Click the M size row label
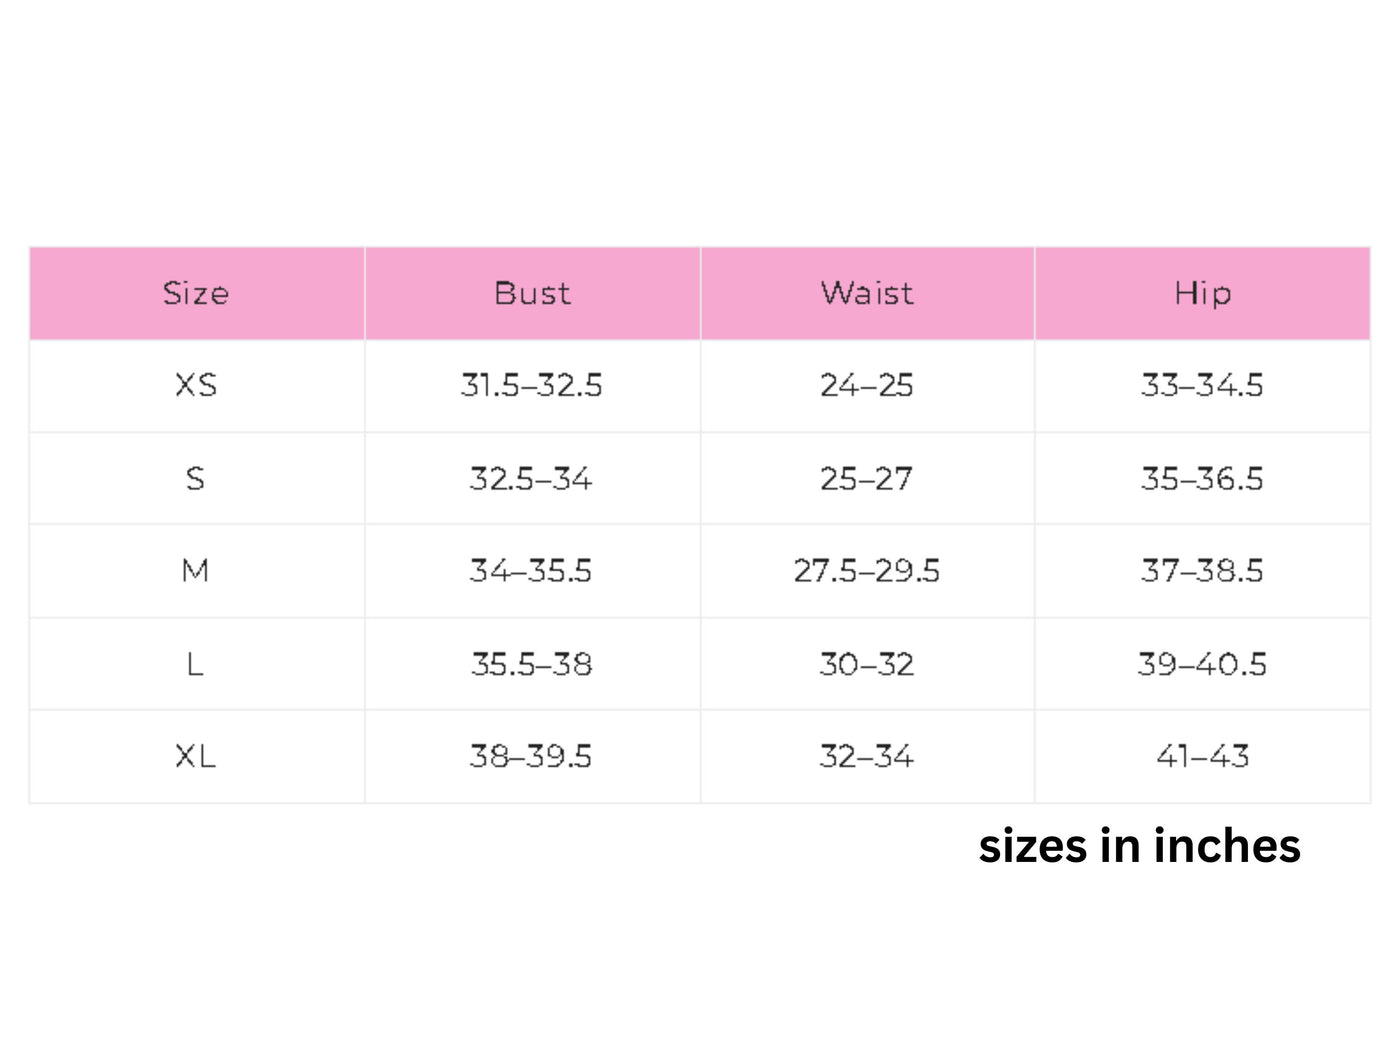 (196, 571)
